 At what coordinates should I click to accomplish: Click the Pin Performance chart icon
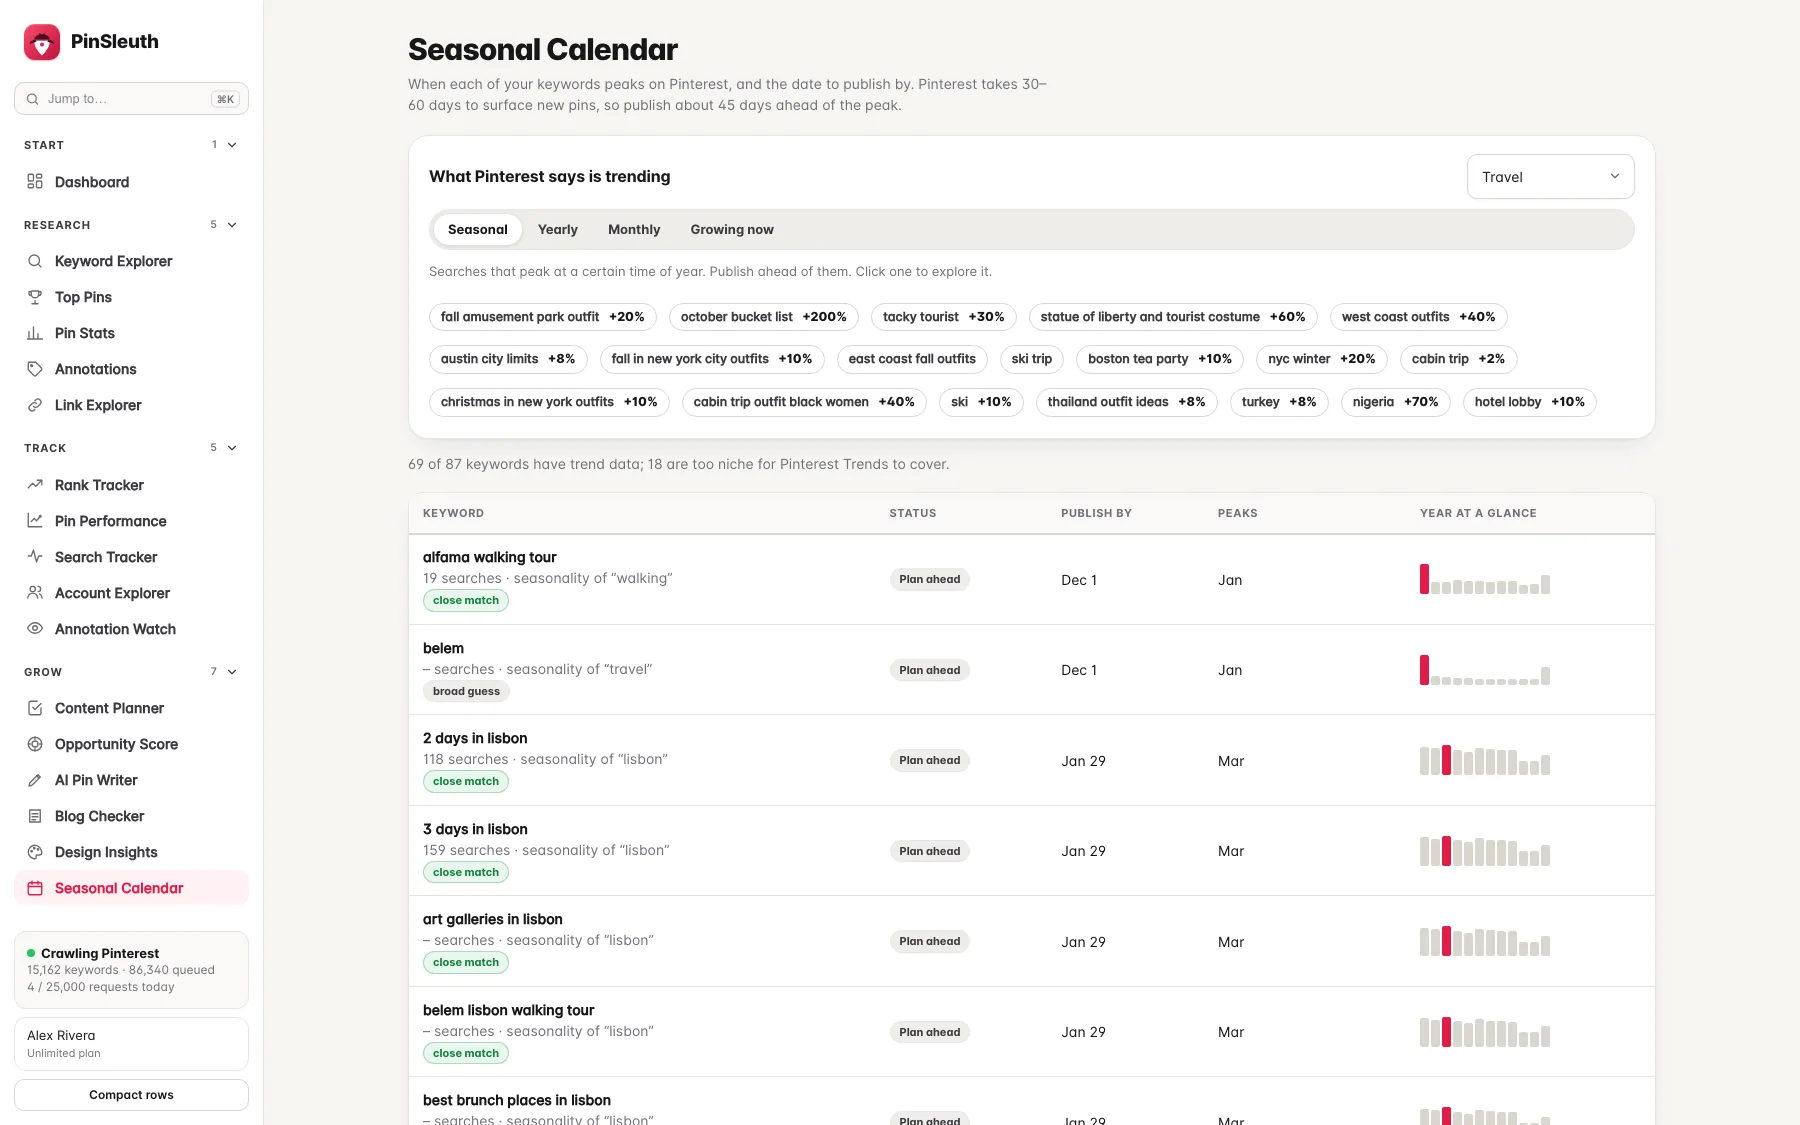click(x=35, y=521)
